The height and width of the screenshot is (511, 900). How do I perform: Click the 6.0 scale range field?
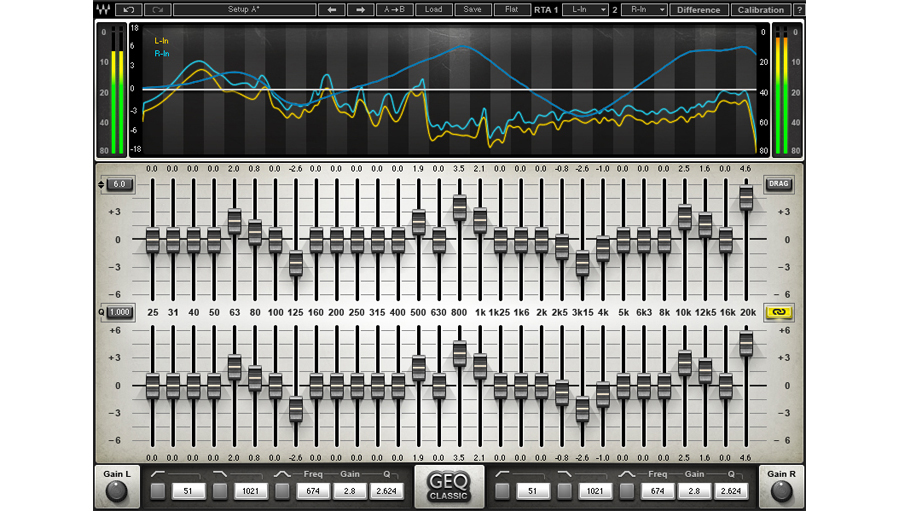click(119, 184)
